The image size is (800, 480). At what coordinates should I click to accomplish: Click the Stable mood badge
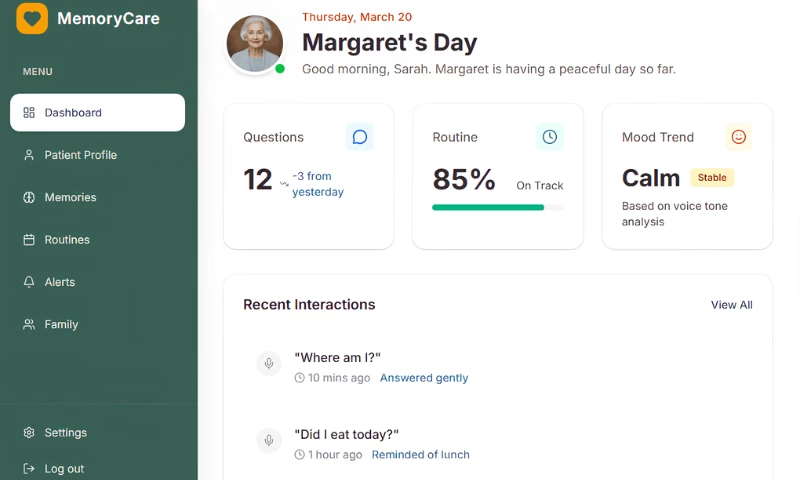pyautogui.click(x=712, y=178)
